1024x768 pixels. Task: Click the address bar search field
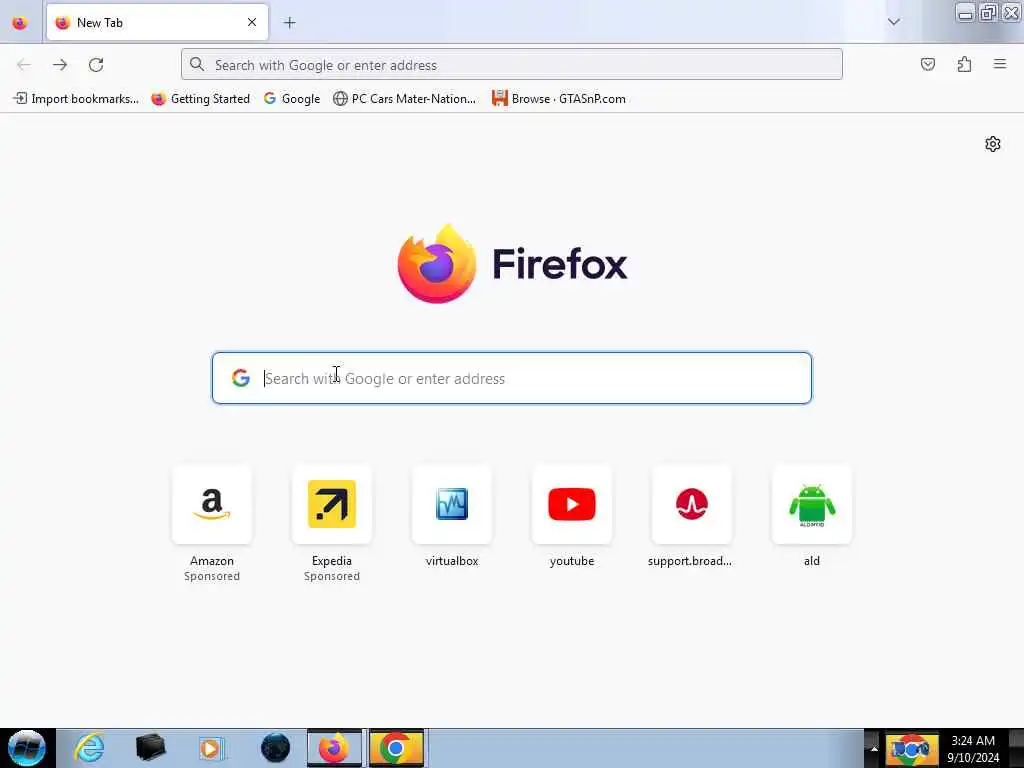512,65
